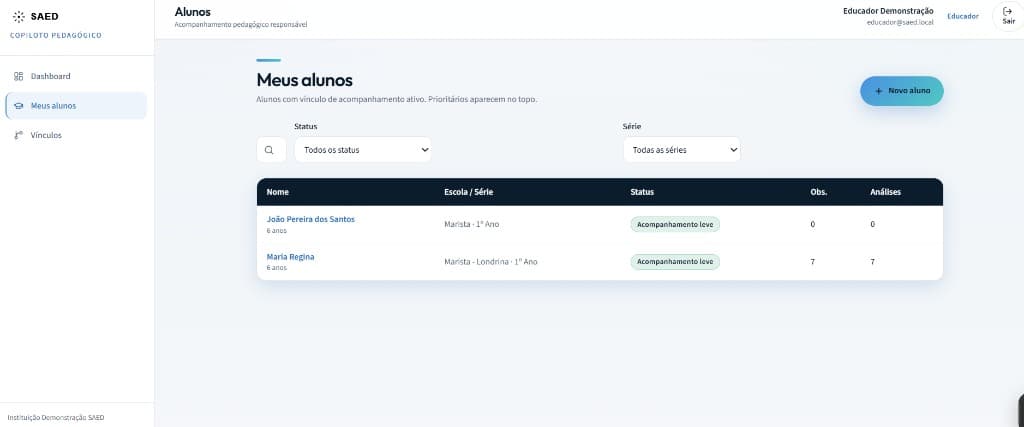1024x427 pixels.
Task: Click Marista - Londrina · 1º Ano cell
Action: tap(491, 262)
